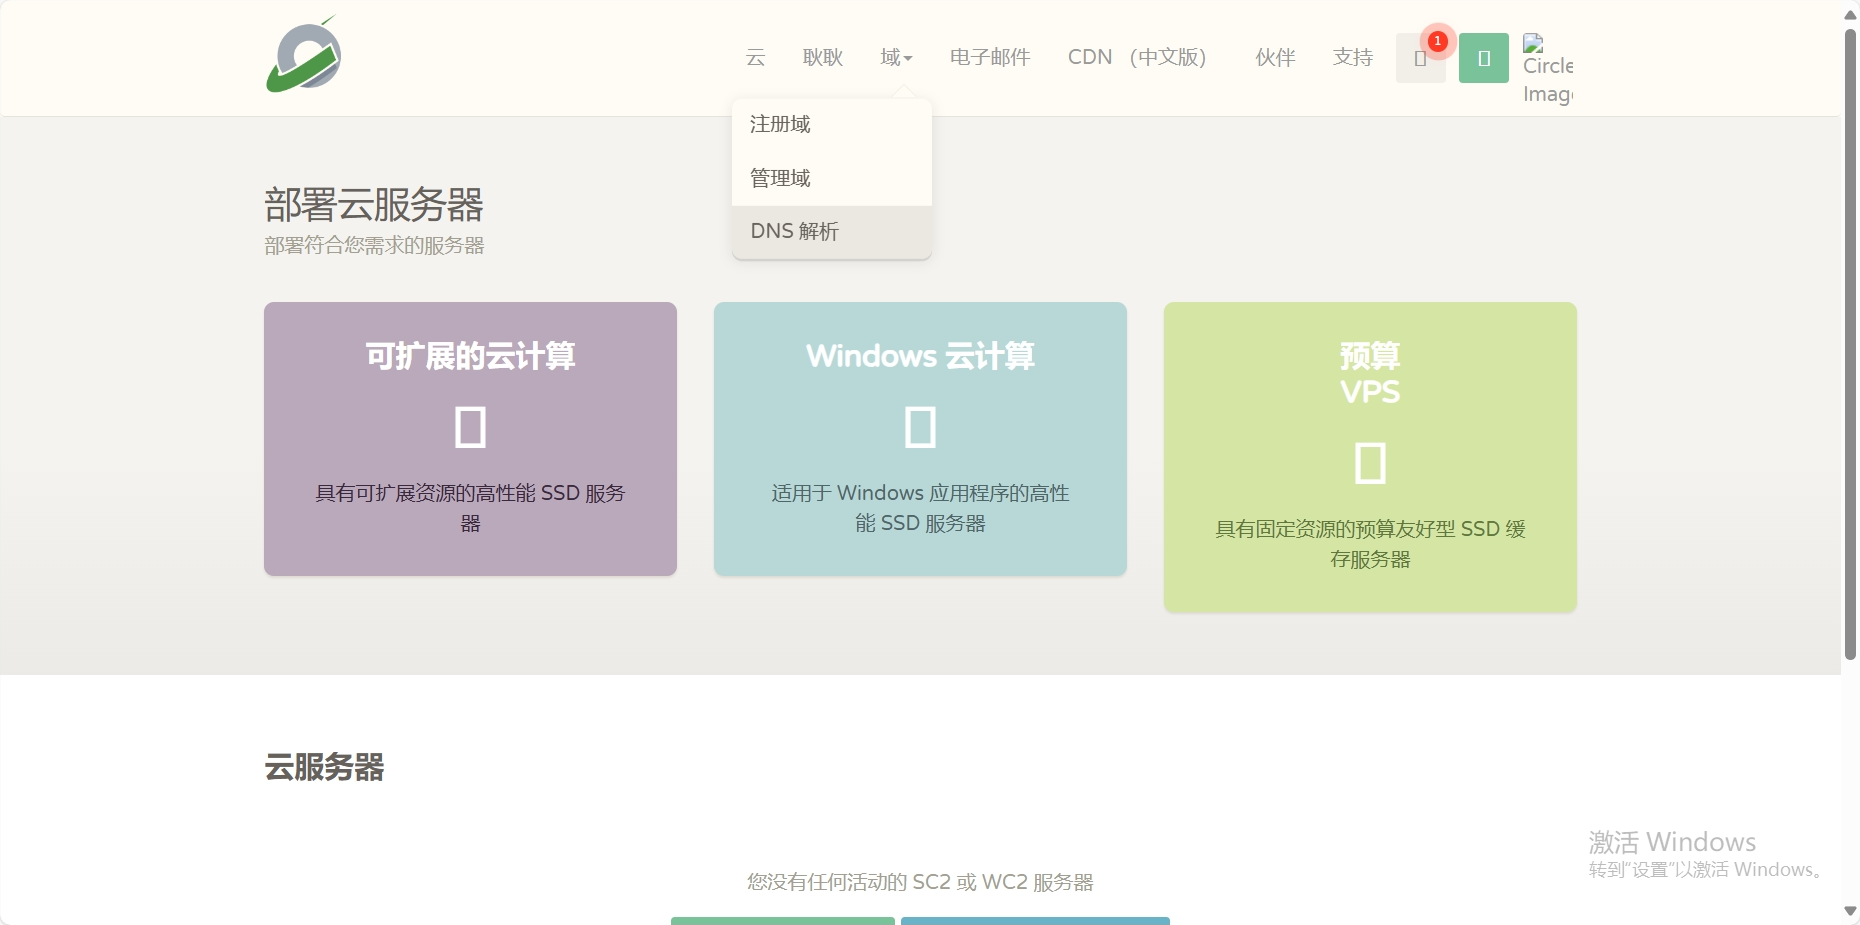Click the green account icon in the header
Screen dimensions: 1860x925
(x=1484, y=58)
